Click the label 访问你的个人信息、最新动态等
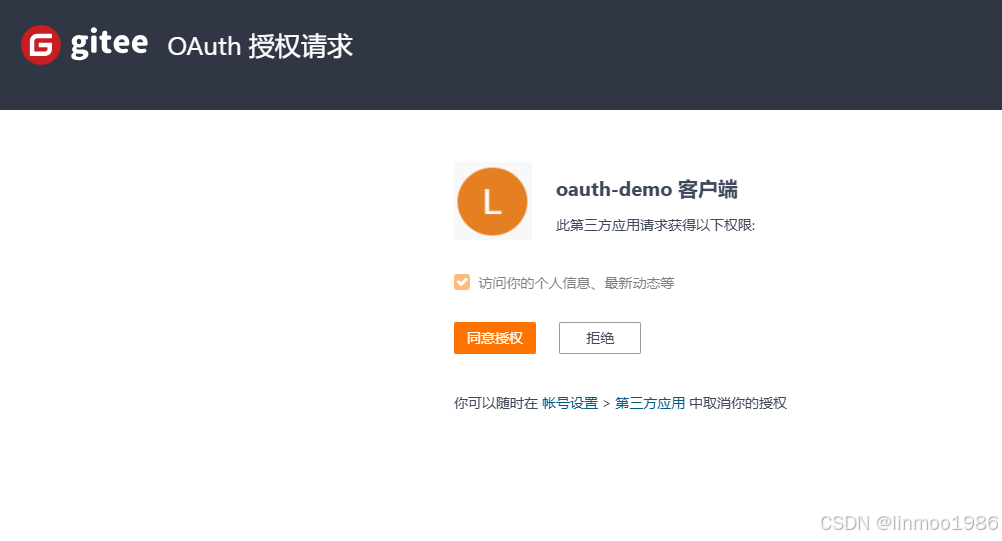The width and height of the screenshot is (1002, 541). pos(576,283)
